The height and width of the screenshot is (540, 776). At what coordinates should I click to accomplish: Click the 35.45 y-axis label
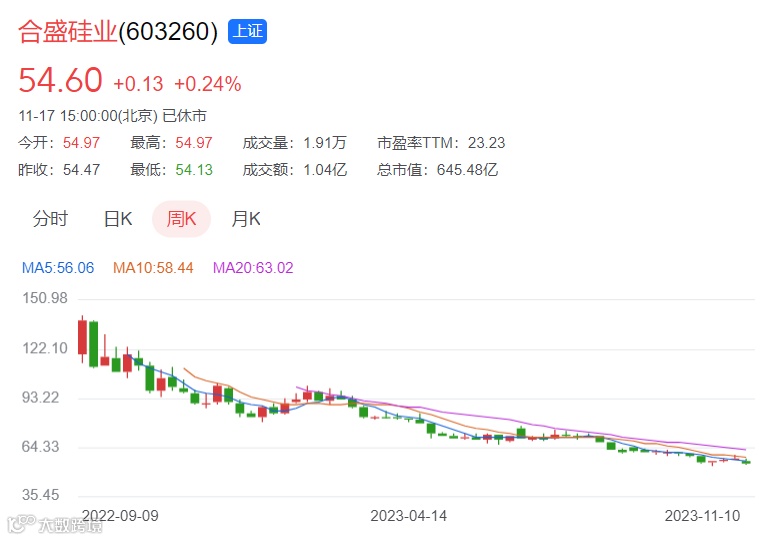tap(41, 495)
